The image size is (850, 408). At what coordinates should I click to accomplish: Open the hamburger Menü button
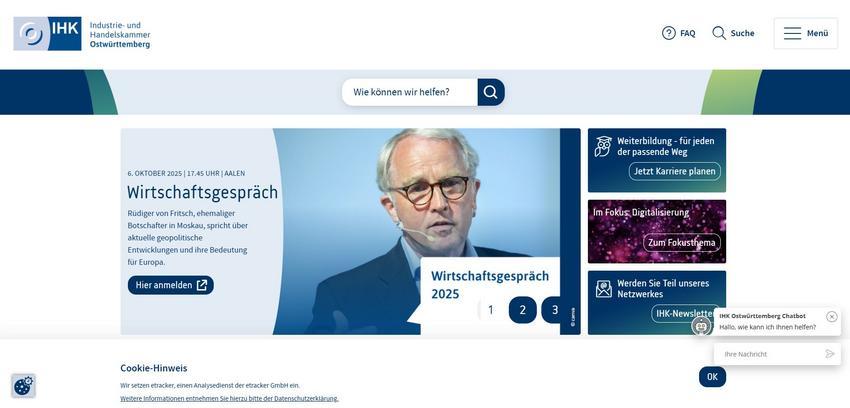tap(806, 34)
